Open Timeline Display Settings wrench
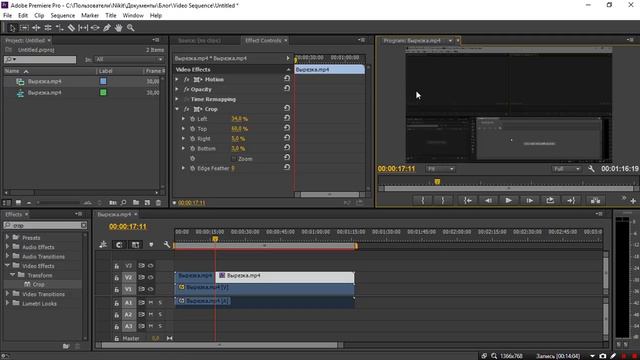 pos(167,244)
